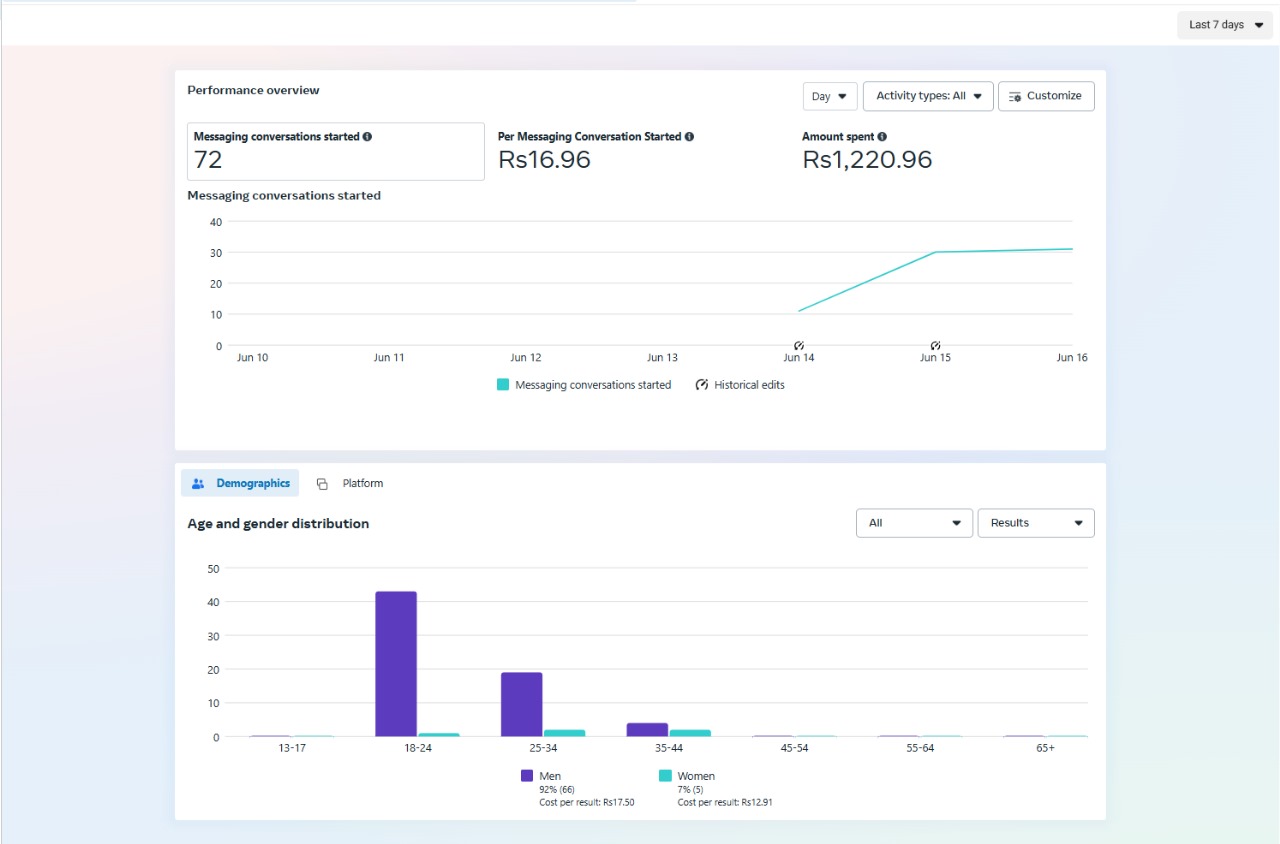This screenshot has height=844, width=1280.
Task: Click info icon next to Per Messaging Conversation Started
Action: pos(689,137)
